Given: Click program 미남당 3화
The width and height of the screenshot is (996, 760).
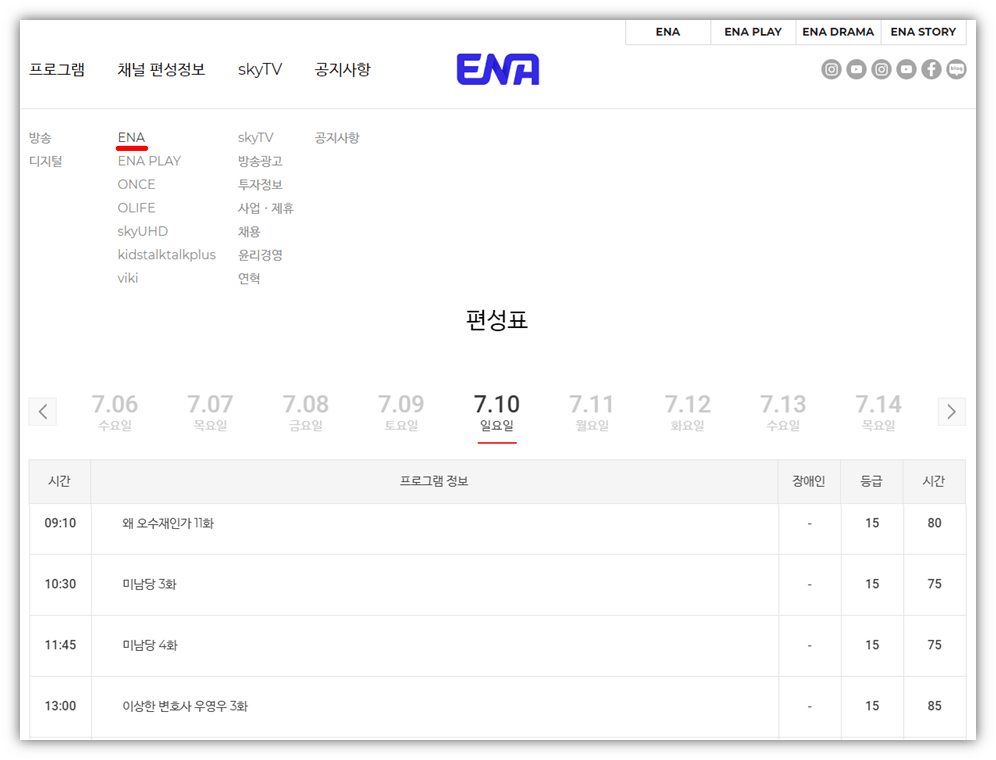Looking at the screenshot, I should click(x=149, y=584).
